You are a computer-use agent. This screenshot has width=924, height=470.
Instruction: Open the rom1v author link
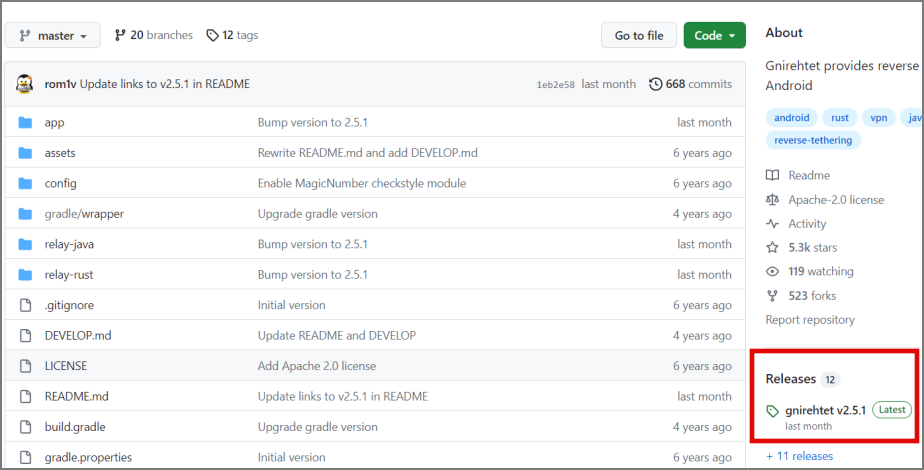[61, 84]
